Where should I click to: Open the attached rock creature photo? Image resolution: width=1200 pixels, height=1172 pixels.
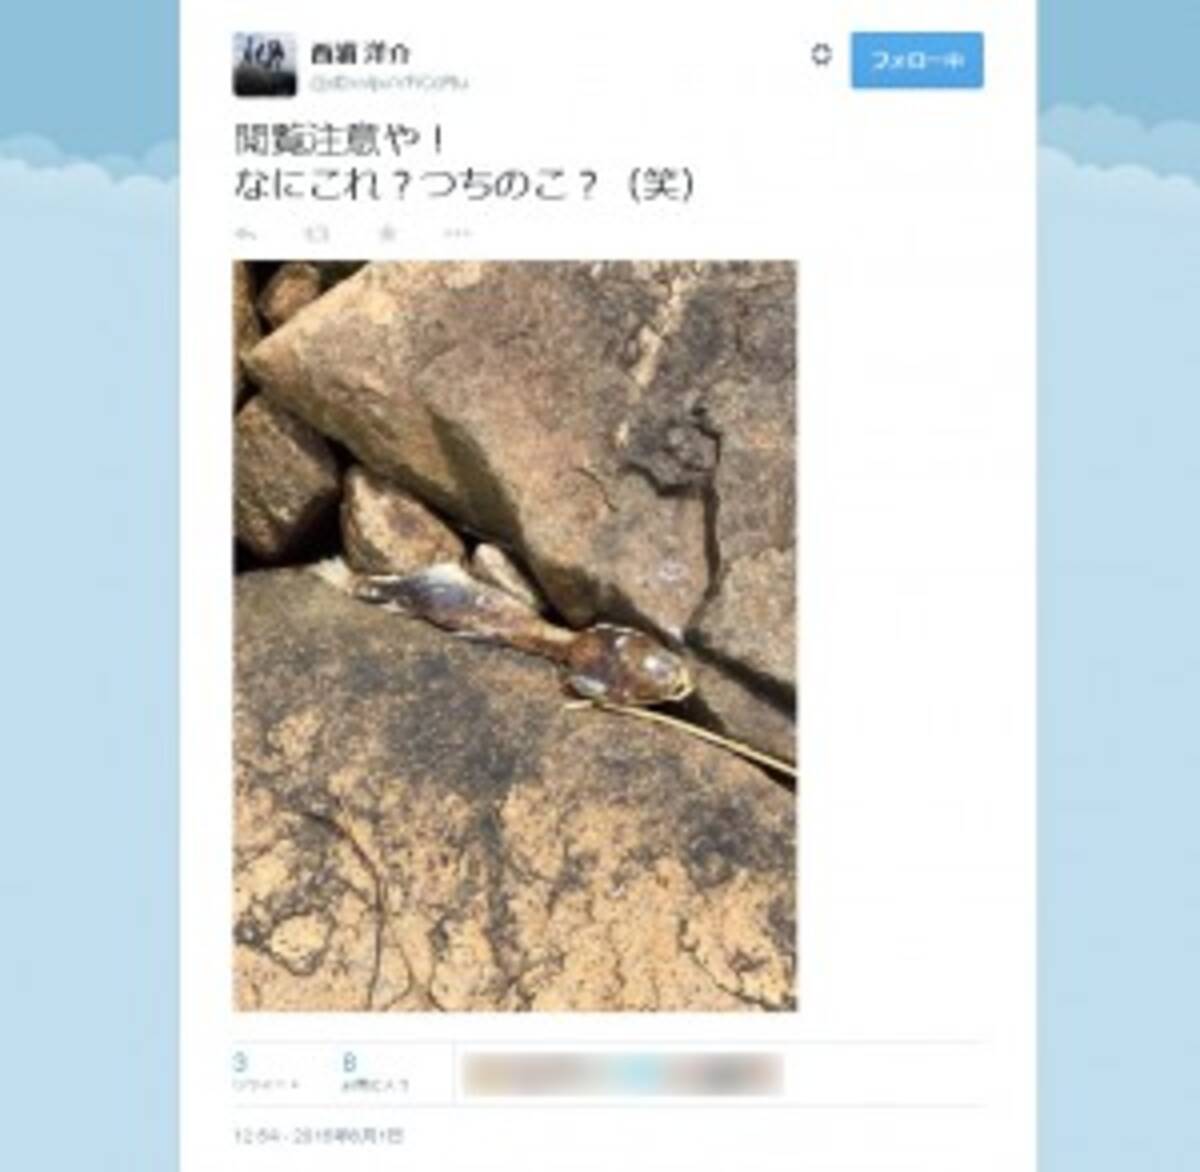coord(515,635)
